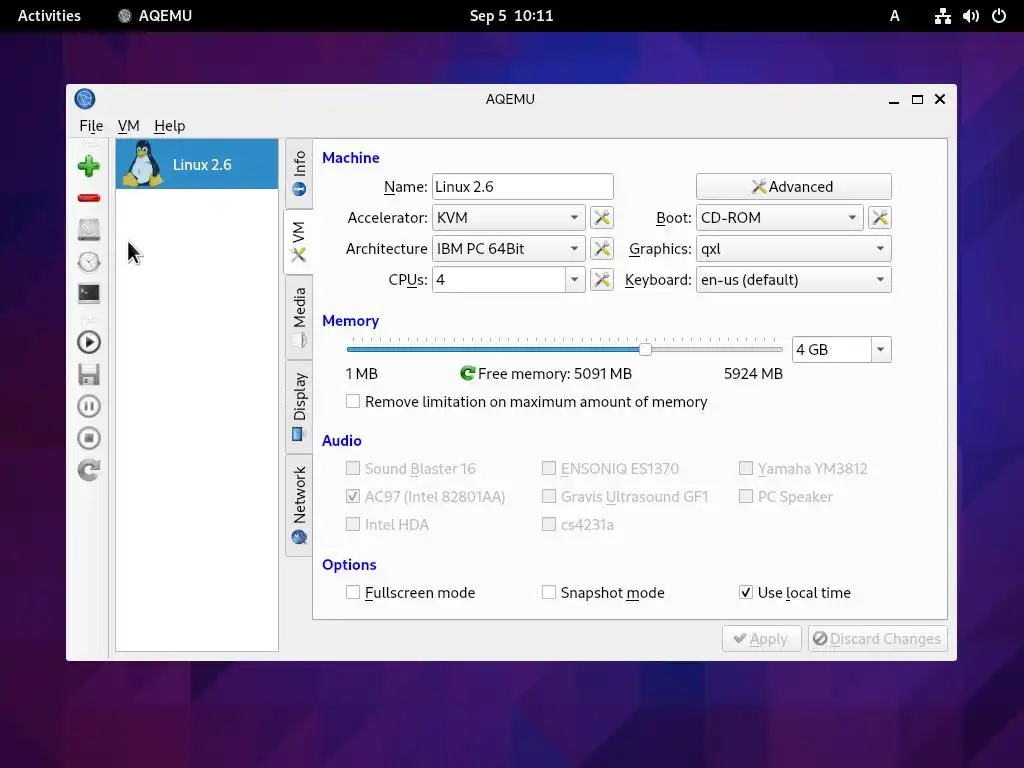The height and width of the screenshot is (768, 1024).
Task: Select the VM vertical tab
Action: (x=298, y=242)
